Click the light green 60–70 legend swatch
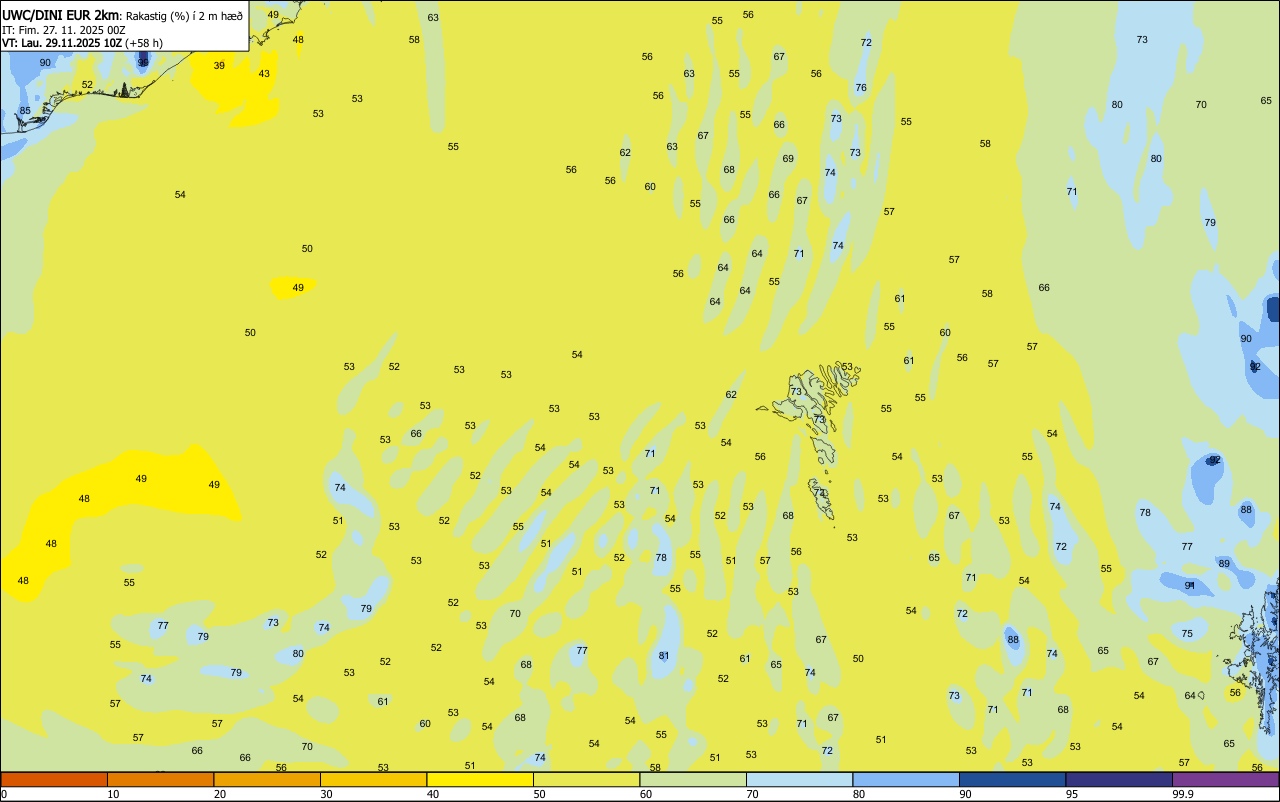The image size is (1280, 802). (693, 779)
